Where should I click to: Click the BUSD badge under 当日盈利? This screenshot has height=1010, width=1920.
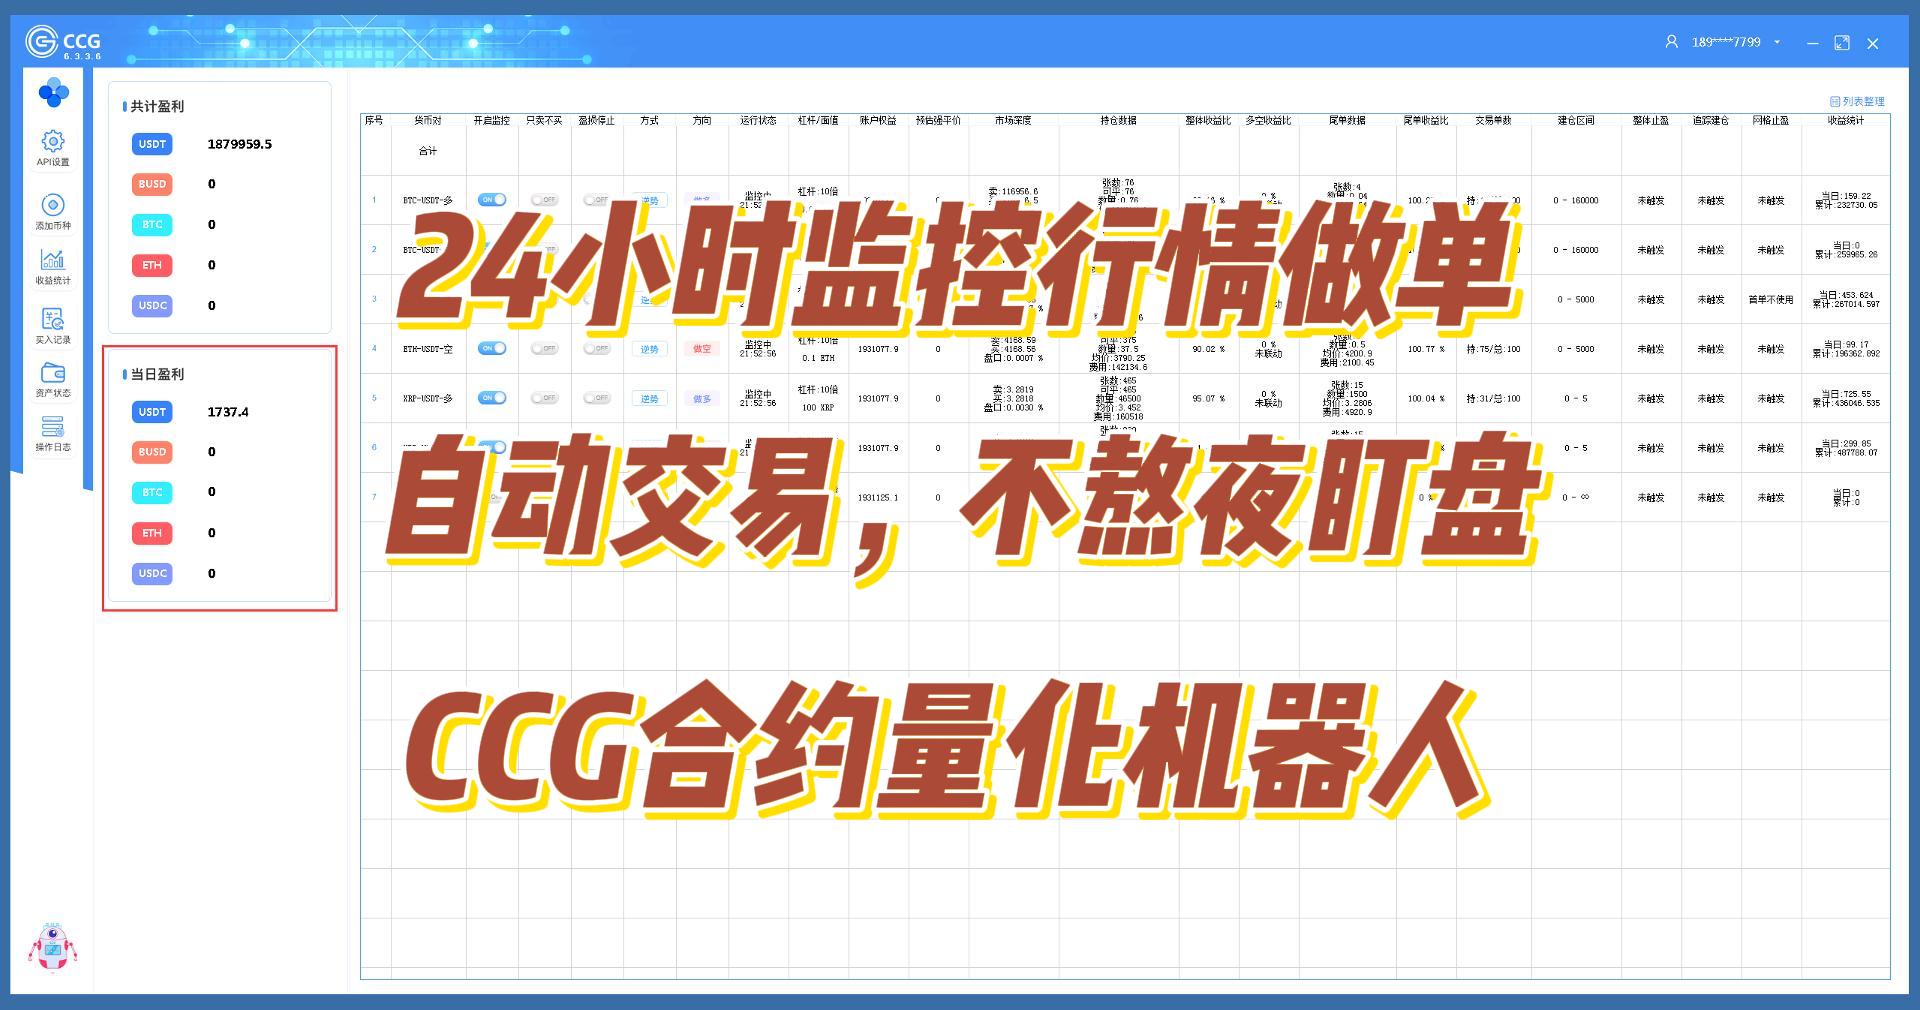coord(152,452)
